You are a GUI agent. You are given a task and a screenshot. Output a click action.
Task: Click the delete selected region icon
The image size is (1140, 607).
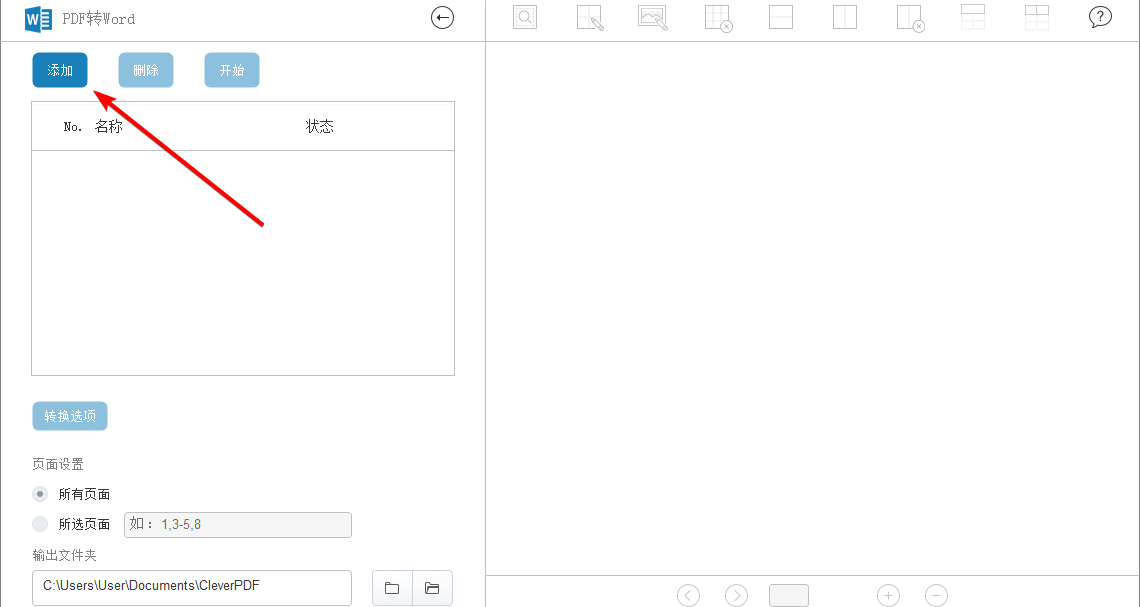click(x=909, y=17)
